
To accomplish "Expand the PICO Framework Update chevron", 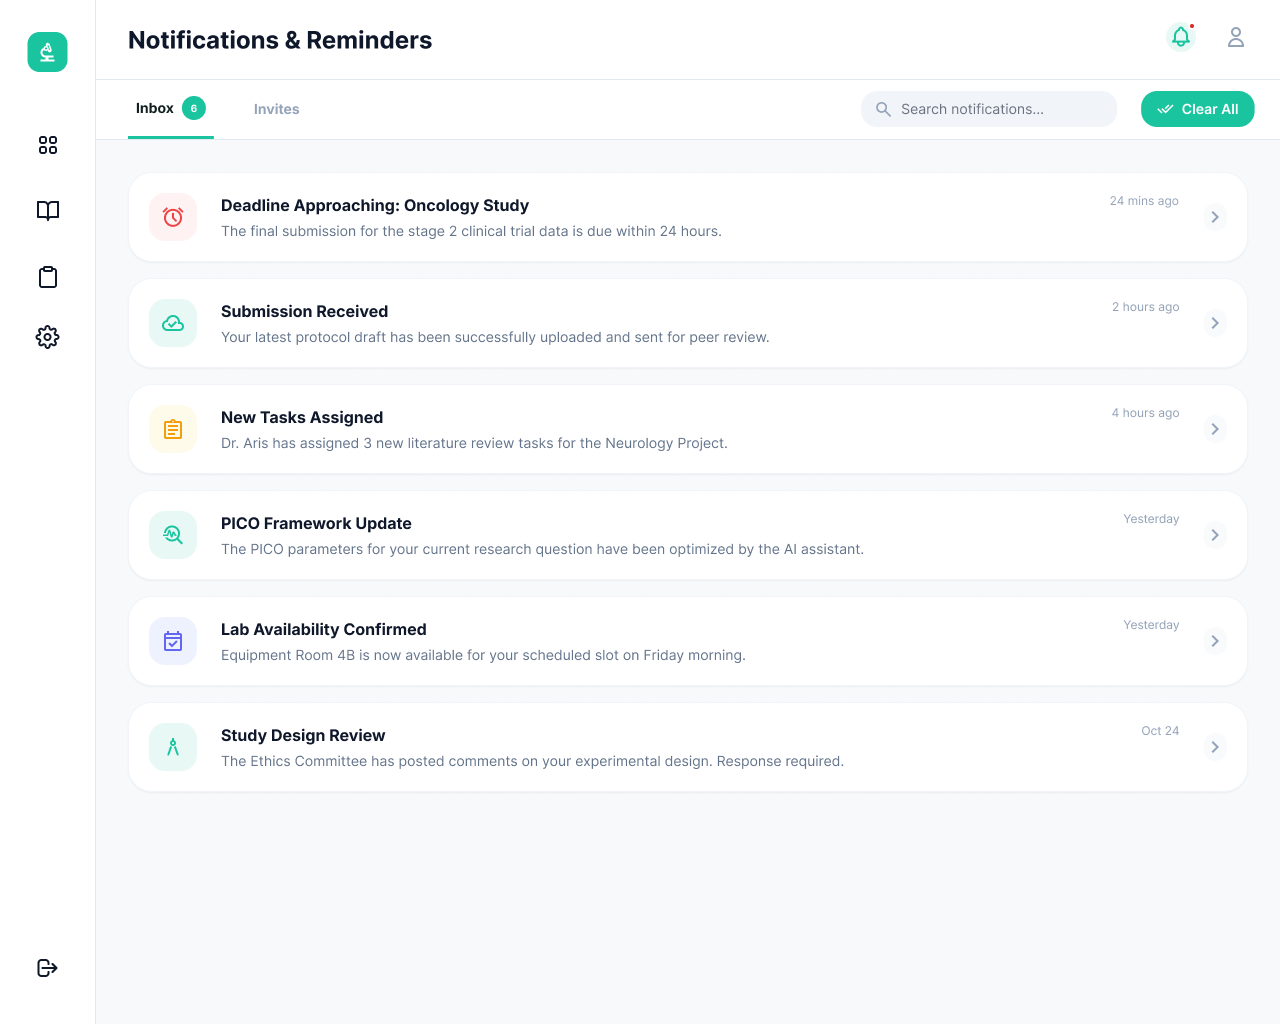I will pyautogui.click(x=1215, y=535).
